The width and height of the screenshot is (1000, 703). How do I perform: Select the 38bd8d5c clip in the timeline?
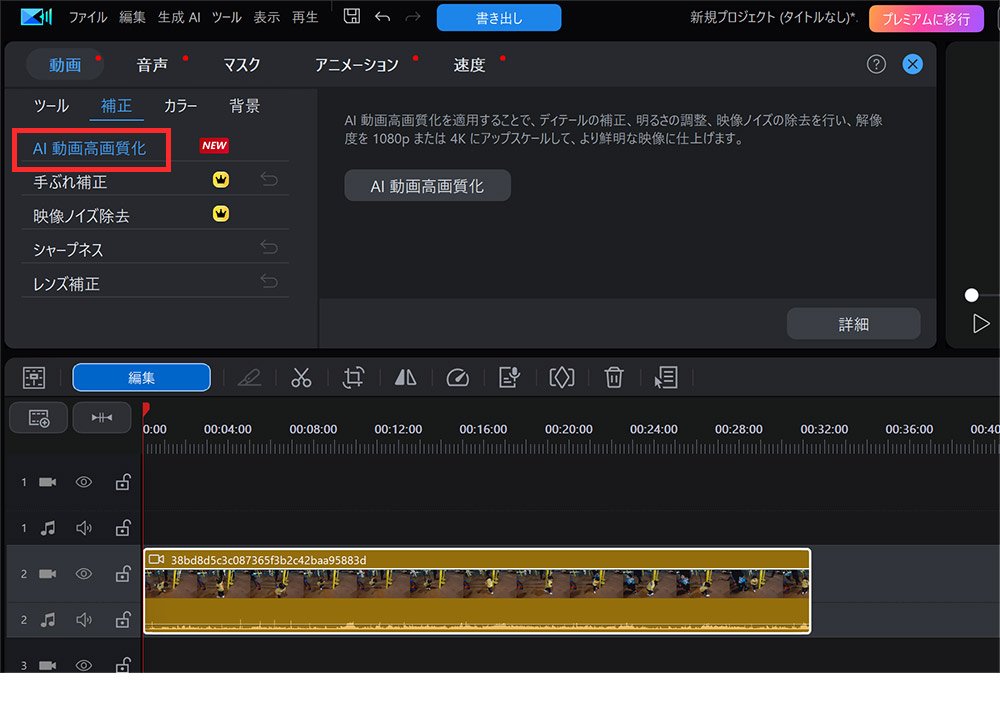(478, 590)
